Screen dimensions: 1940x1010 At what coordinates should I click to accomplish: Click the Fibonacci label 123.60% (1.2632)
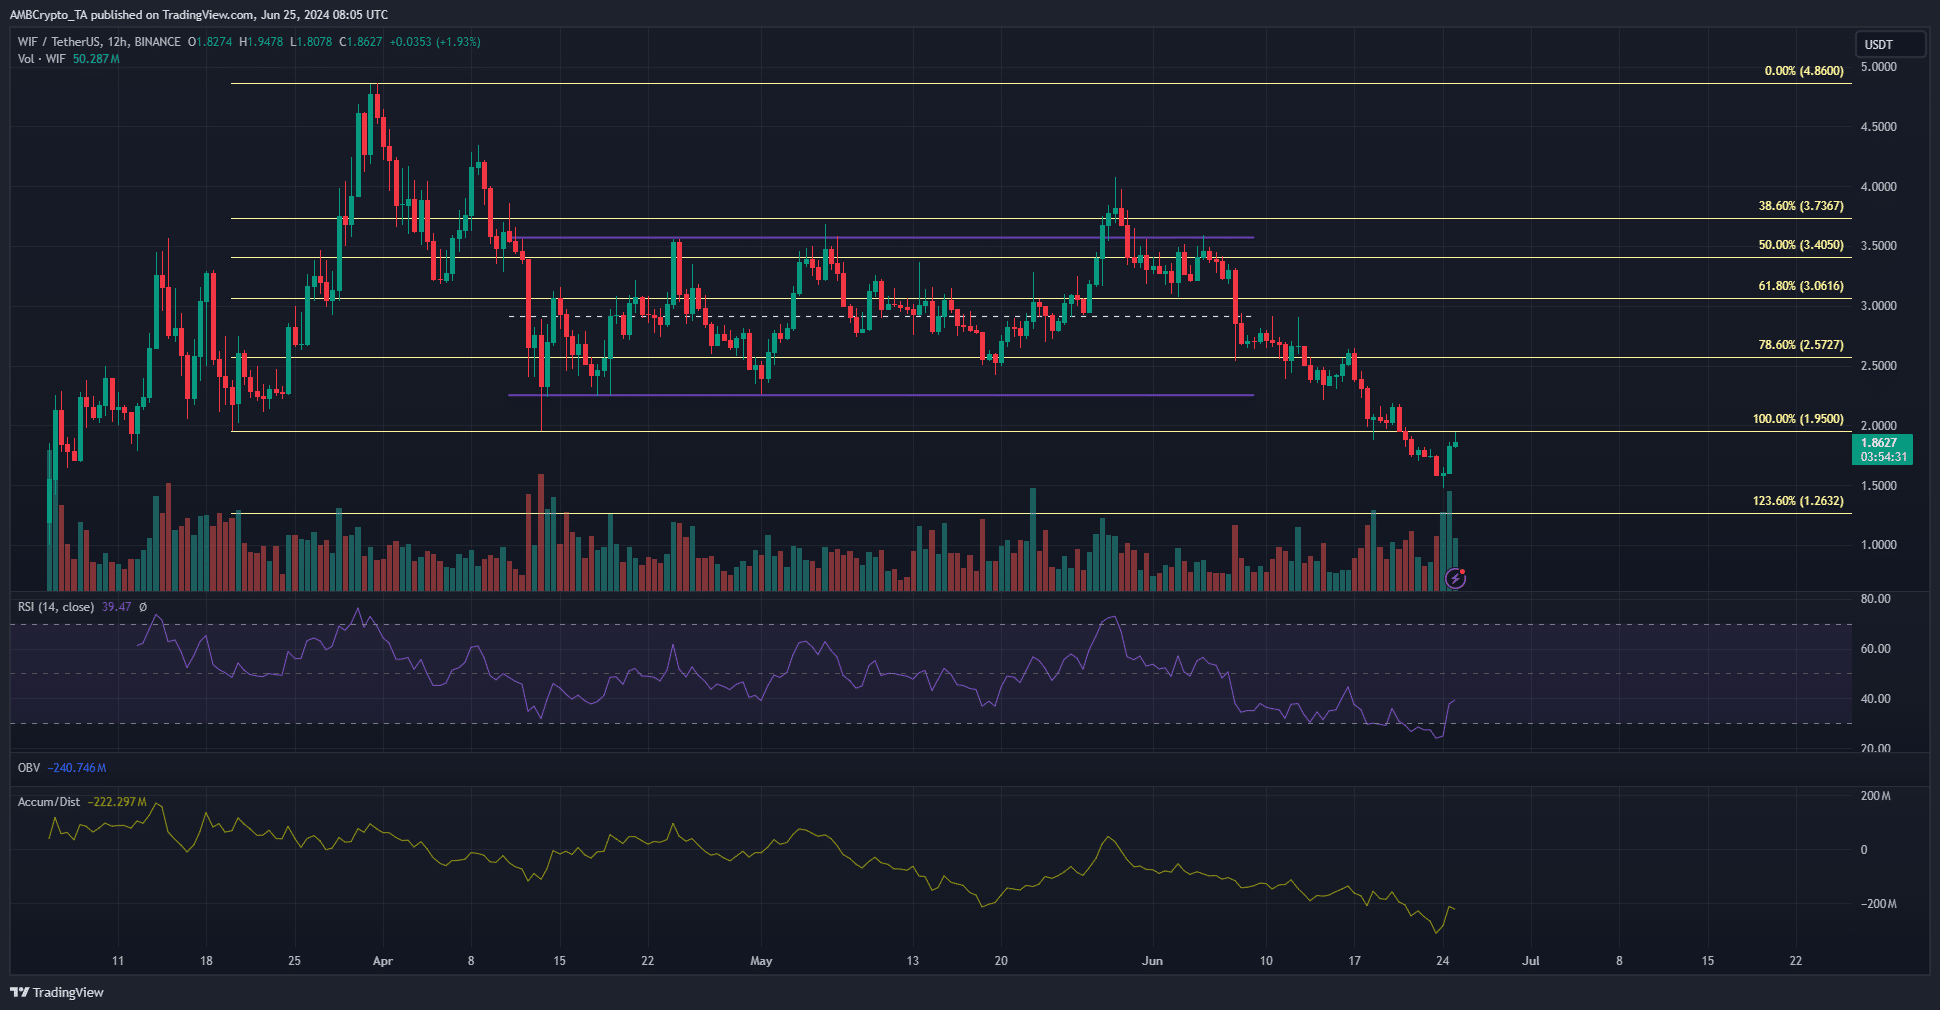pos(1798,501)
